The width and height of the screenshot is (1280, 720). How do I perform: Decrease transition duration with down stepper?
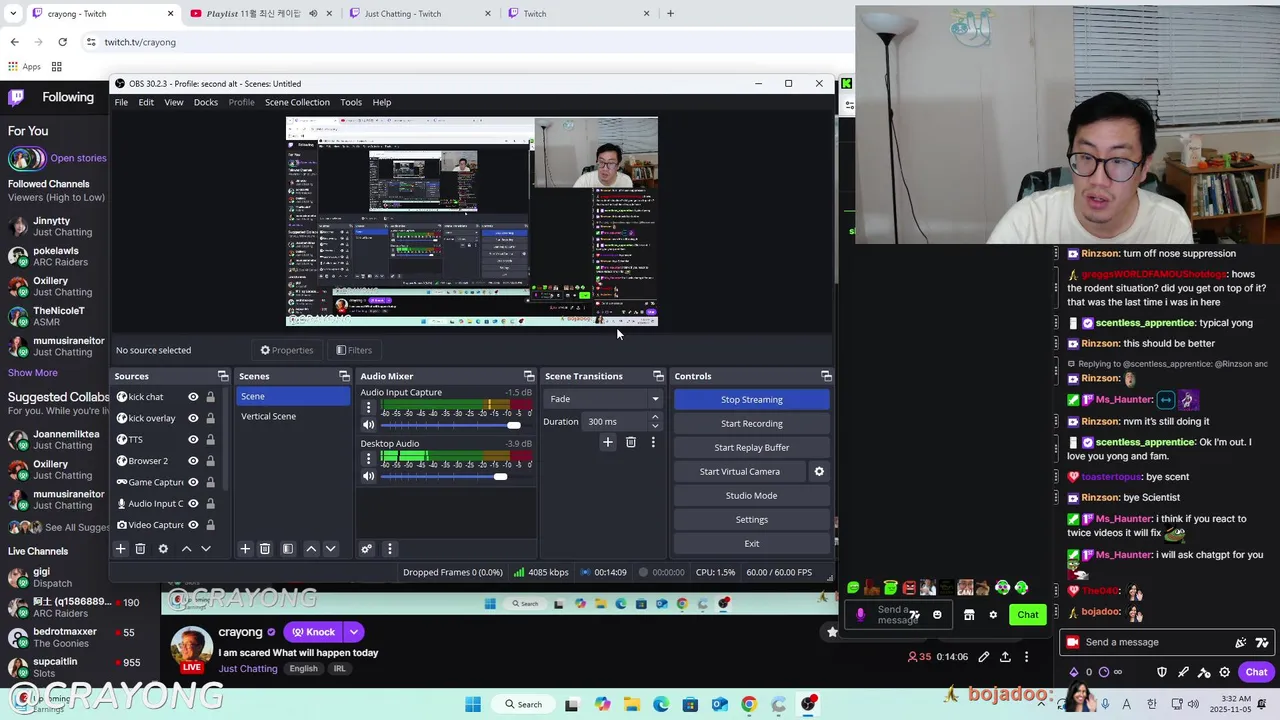655,426
